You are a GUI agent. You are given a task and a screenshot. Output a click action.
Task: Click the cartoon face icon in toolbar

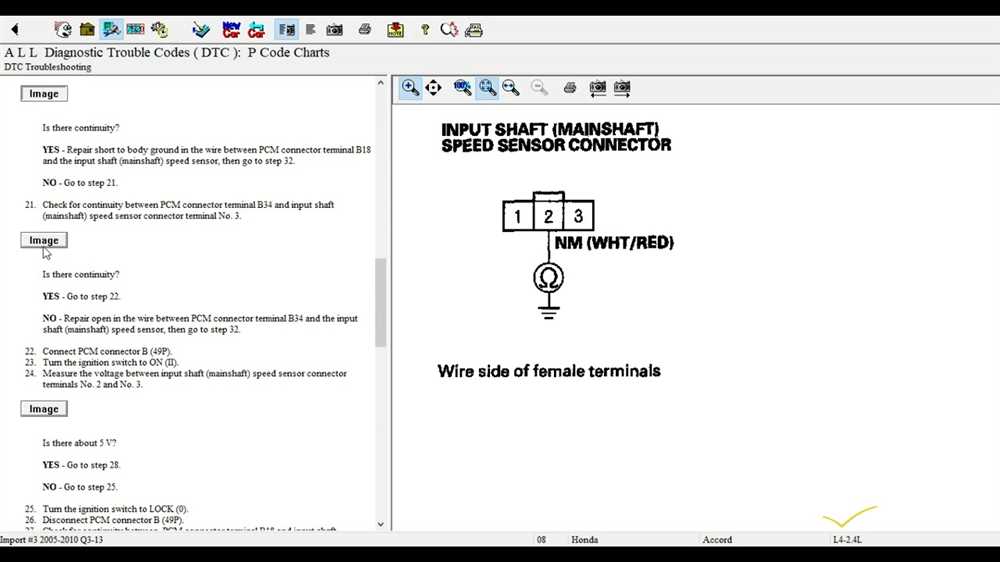[63, 29]
